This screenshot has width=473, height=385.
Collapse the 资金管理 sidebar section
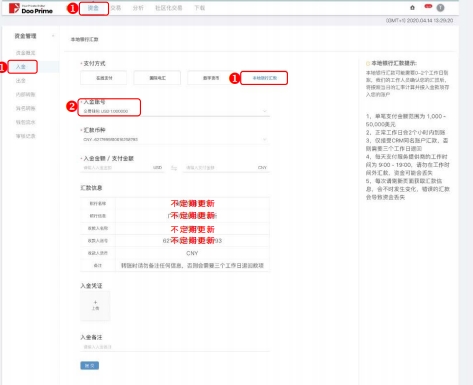point(53,36)
